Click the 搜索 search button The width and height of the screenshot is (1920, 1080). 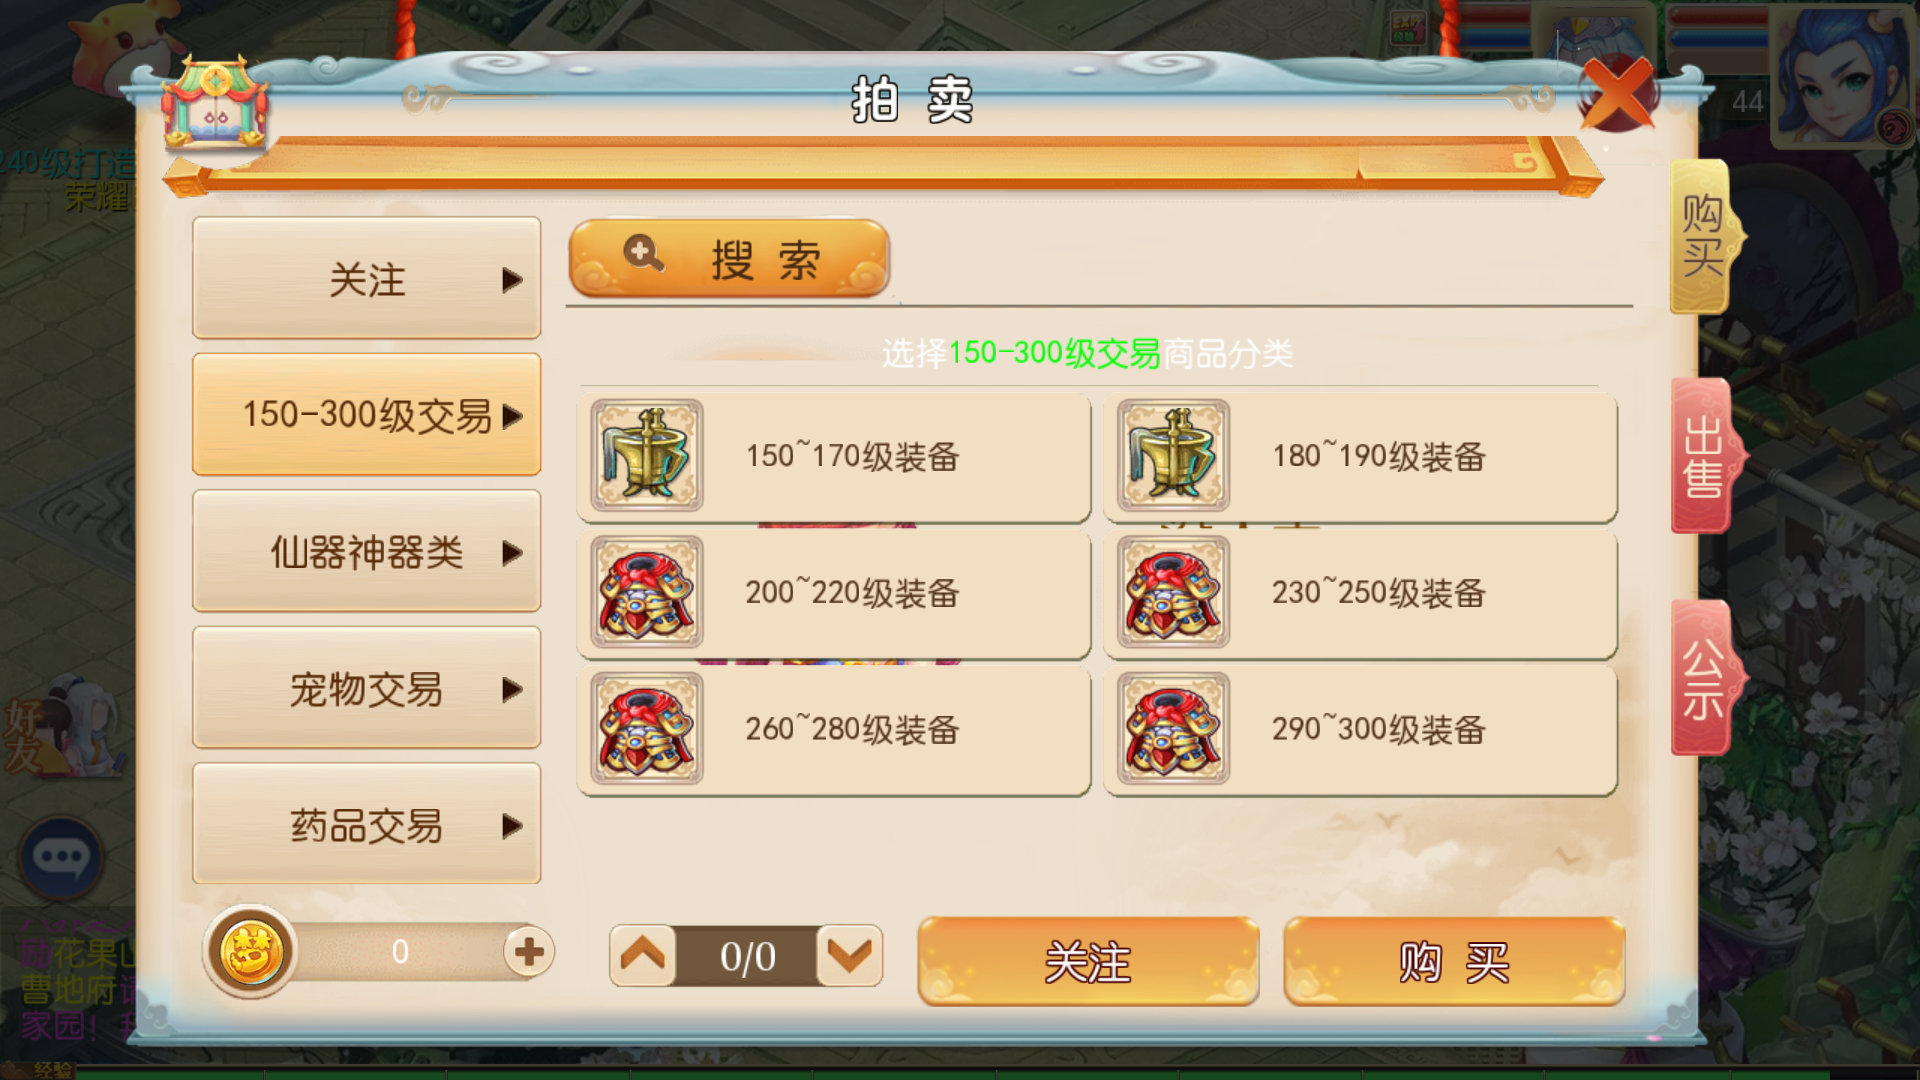click(729, 259)
